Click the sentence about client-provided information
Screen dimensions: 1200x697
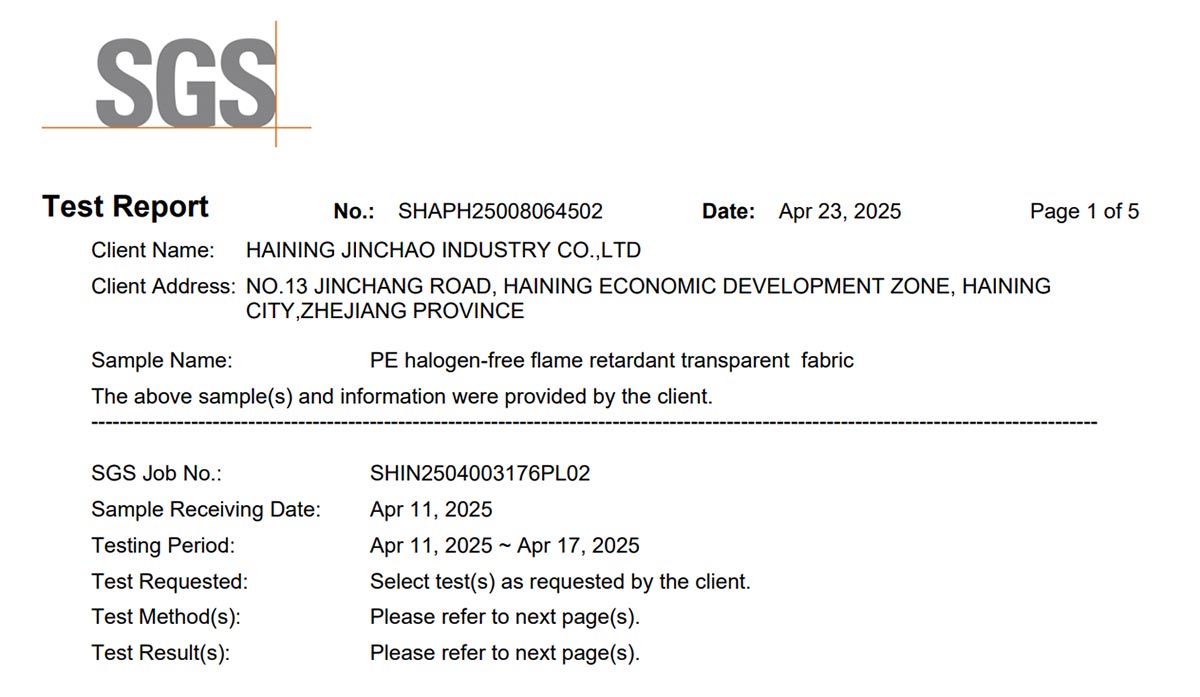pos(402,397)
